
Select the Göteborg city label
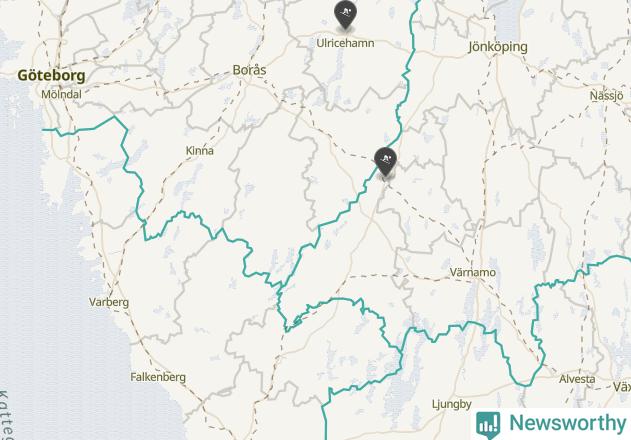52,76
